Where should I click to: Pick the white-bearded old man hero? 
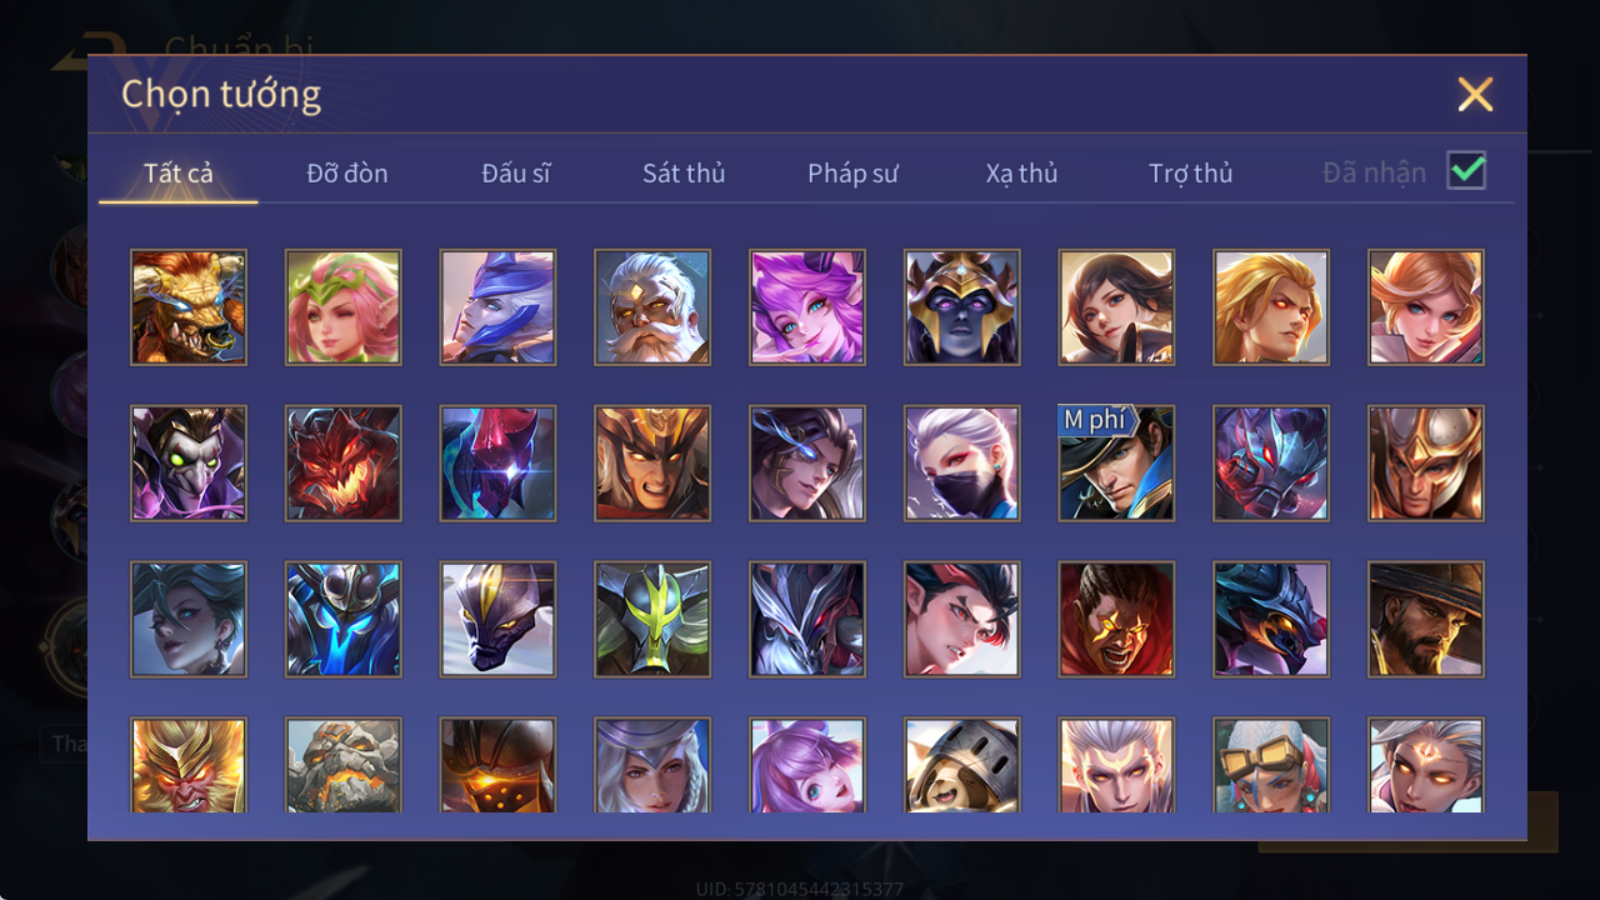[x=652, y=307]
